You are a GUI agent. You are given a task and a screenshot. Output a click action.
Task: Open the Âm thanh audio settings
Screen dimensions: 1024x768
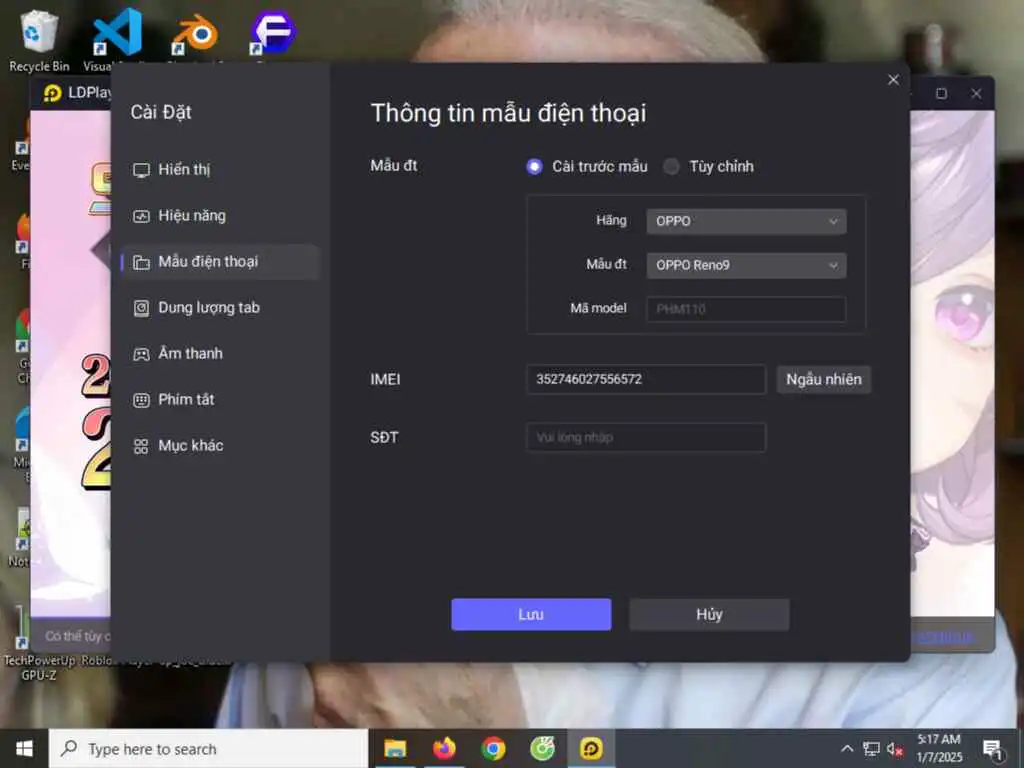tap(220, 354)
